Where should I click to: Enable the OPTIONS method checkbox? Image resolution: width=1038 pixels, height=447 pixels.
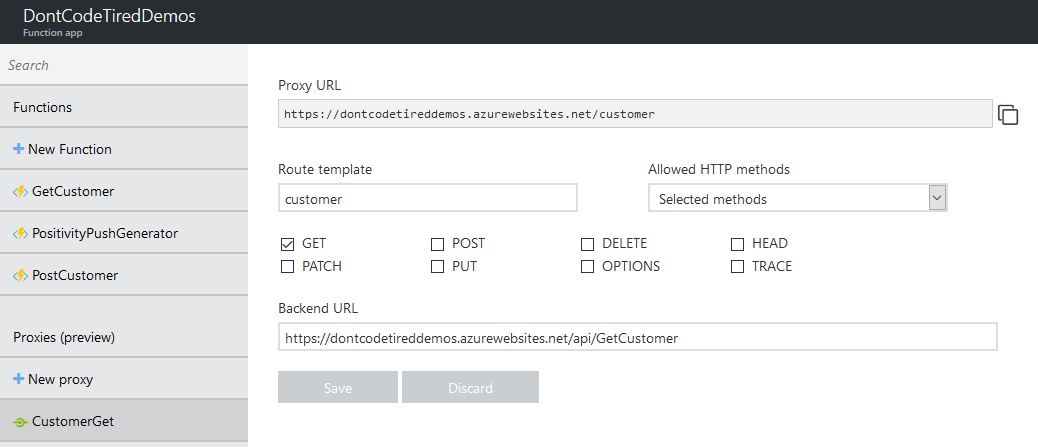(x=587, y=267)
